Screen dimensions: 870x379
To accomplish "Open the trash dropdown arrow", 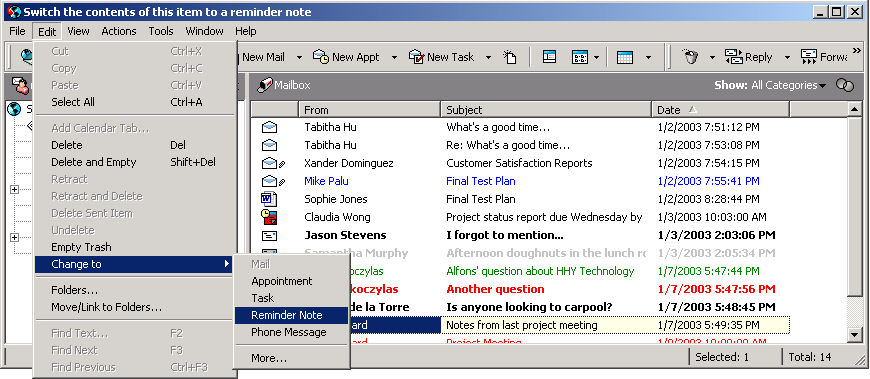I will coord(712,57).
